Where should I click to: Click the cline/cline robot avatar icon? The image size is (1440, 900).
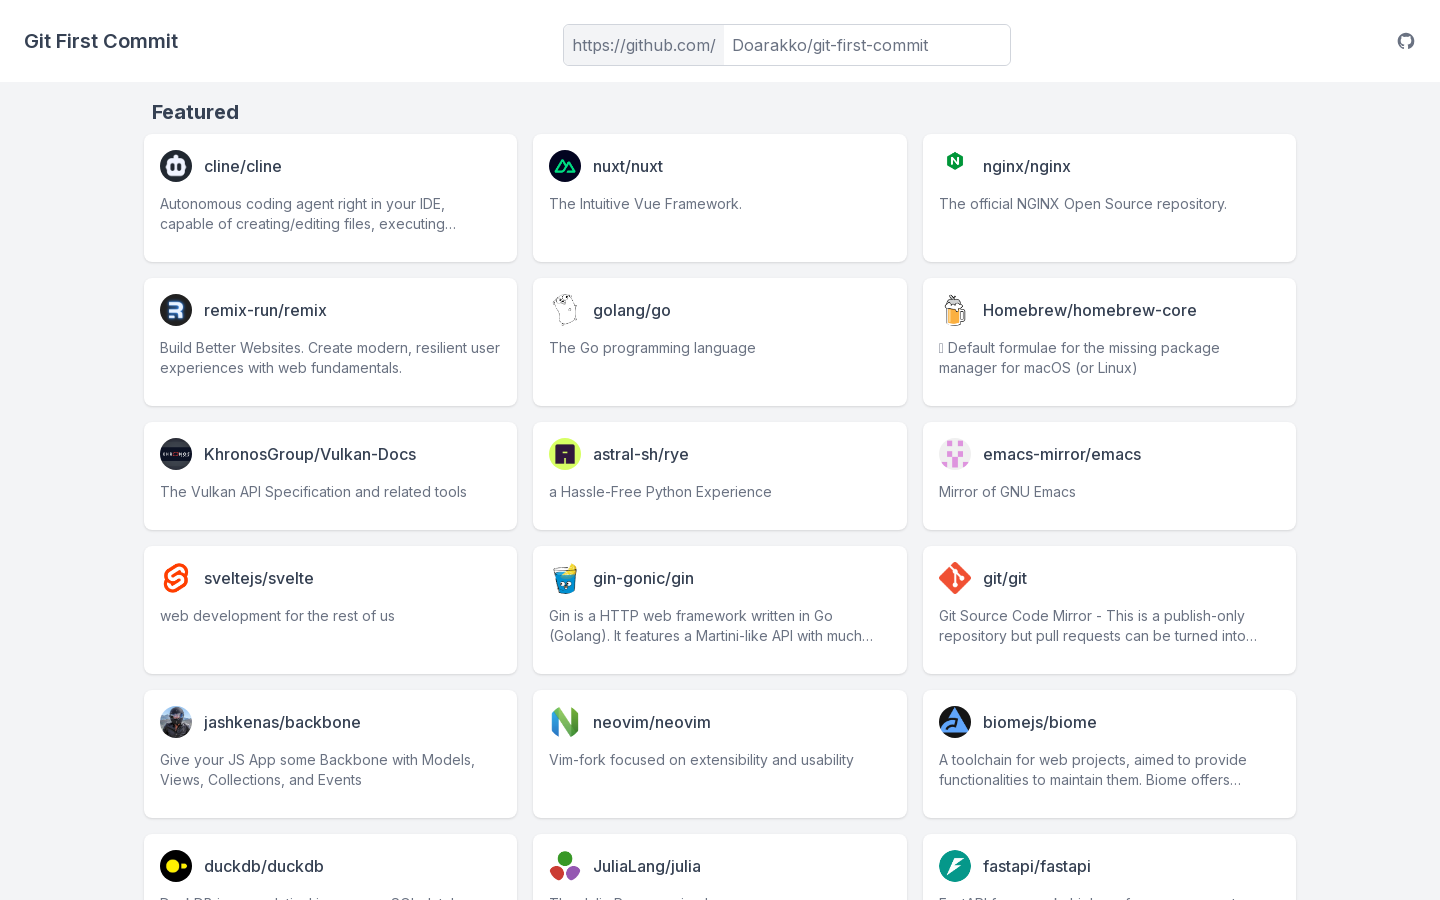click(x=176, y=166)
